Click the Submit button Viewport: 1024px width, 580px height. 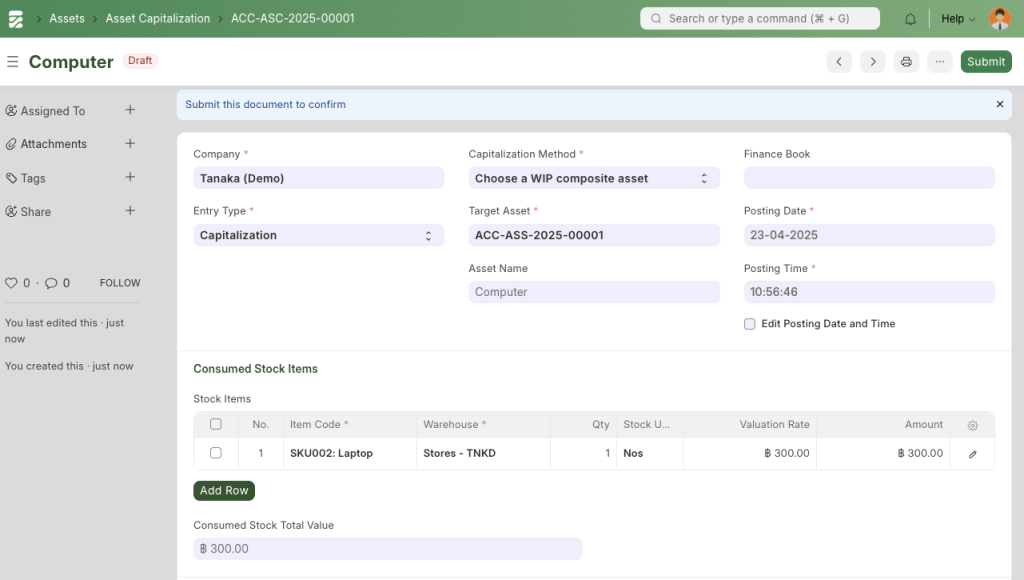coord(985,62)
